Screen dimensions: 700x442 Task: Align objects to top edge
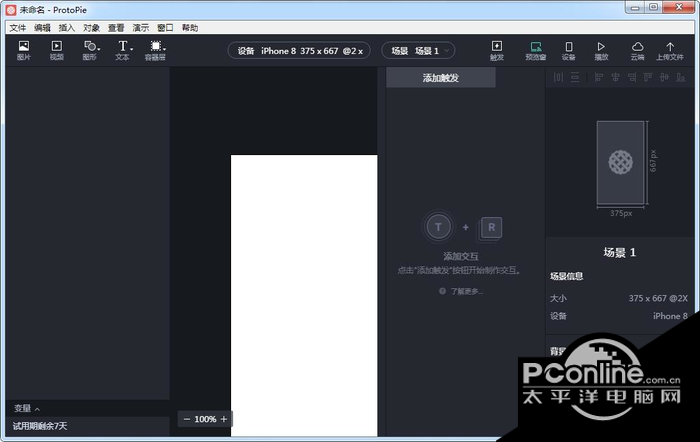[648, 77]
